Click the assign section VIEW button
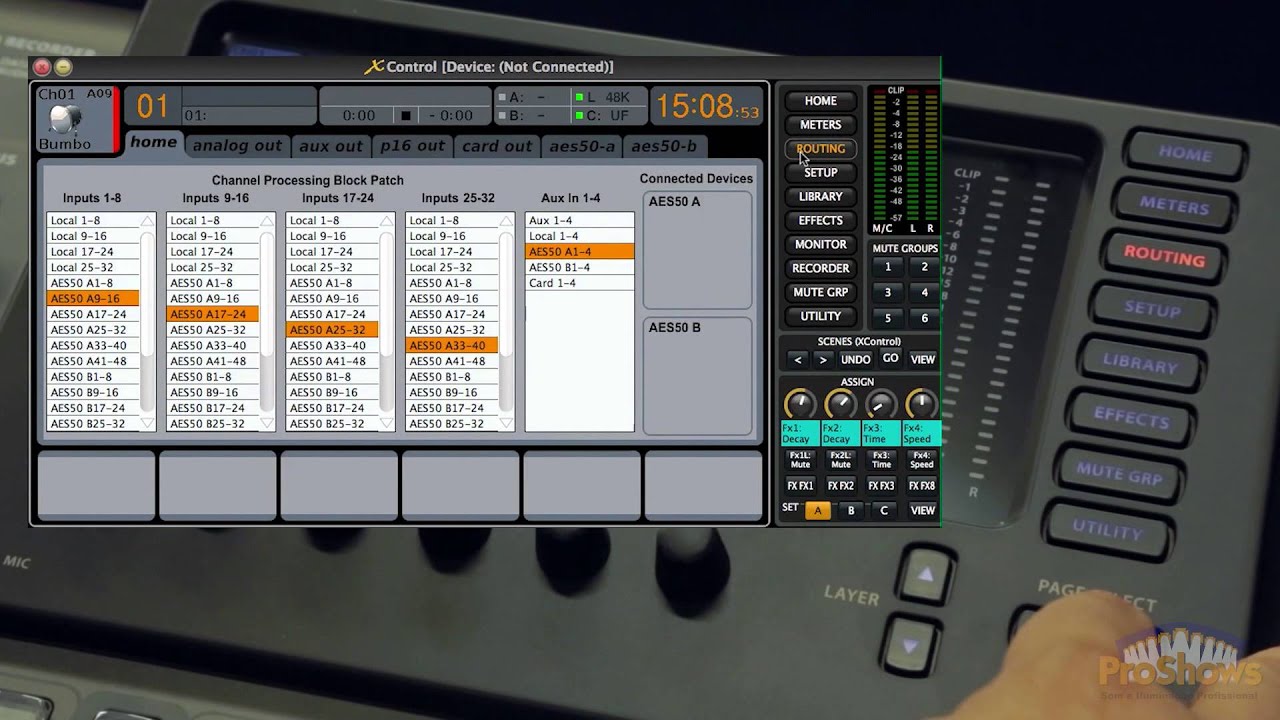Viewport: 1280px width, 720px height. (x=923, y=510)
